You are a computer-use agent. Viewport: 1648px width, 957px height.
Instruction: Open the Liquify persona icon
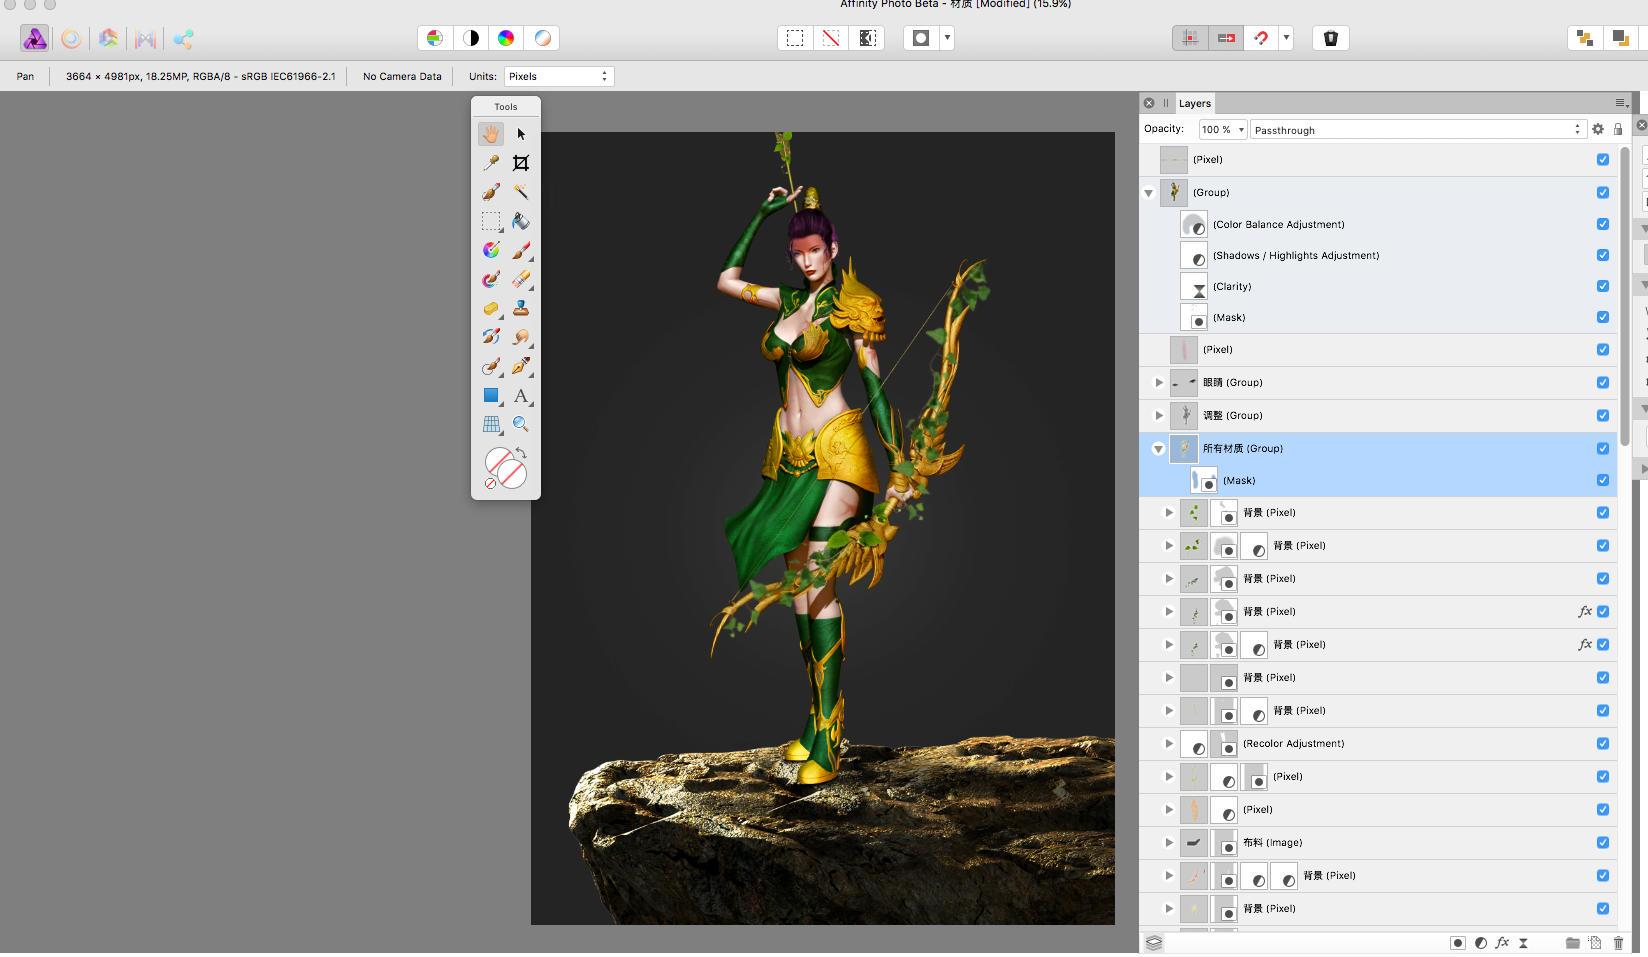[x=71, y=38]
